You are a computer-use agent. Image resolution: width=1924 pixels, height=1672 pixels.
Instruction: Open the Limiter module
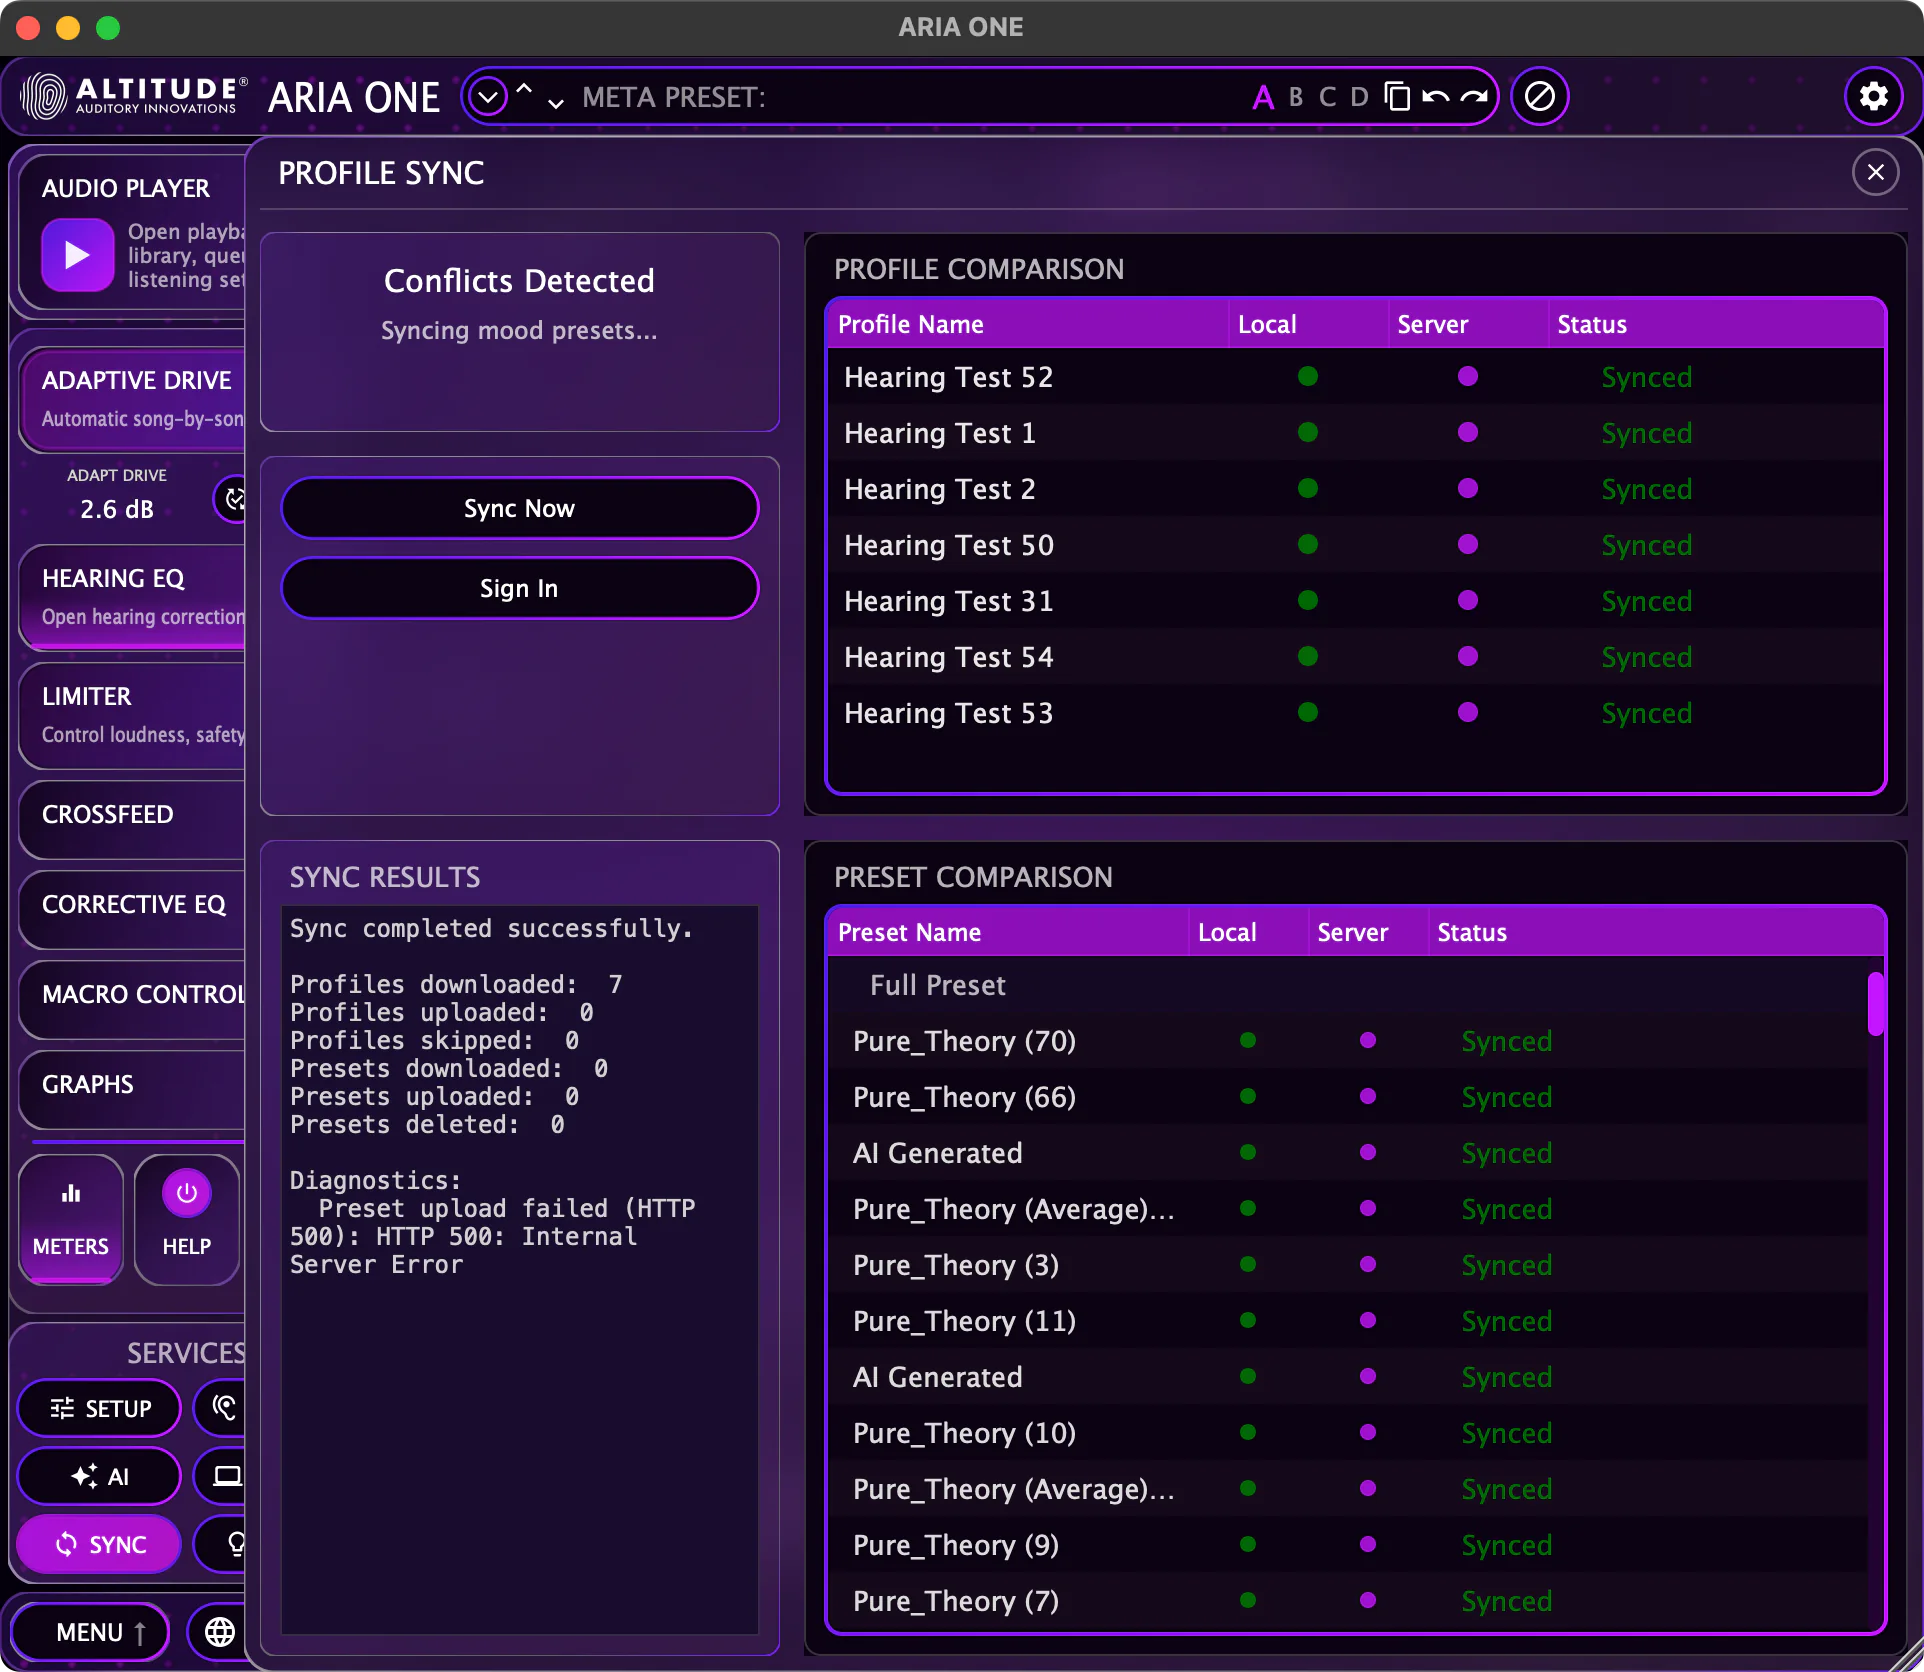pyautogui.click(x=133, y=715)
